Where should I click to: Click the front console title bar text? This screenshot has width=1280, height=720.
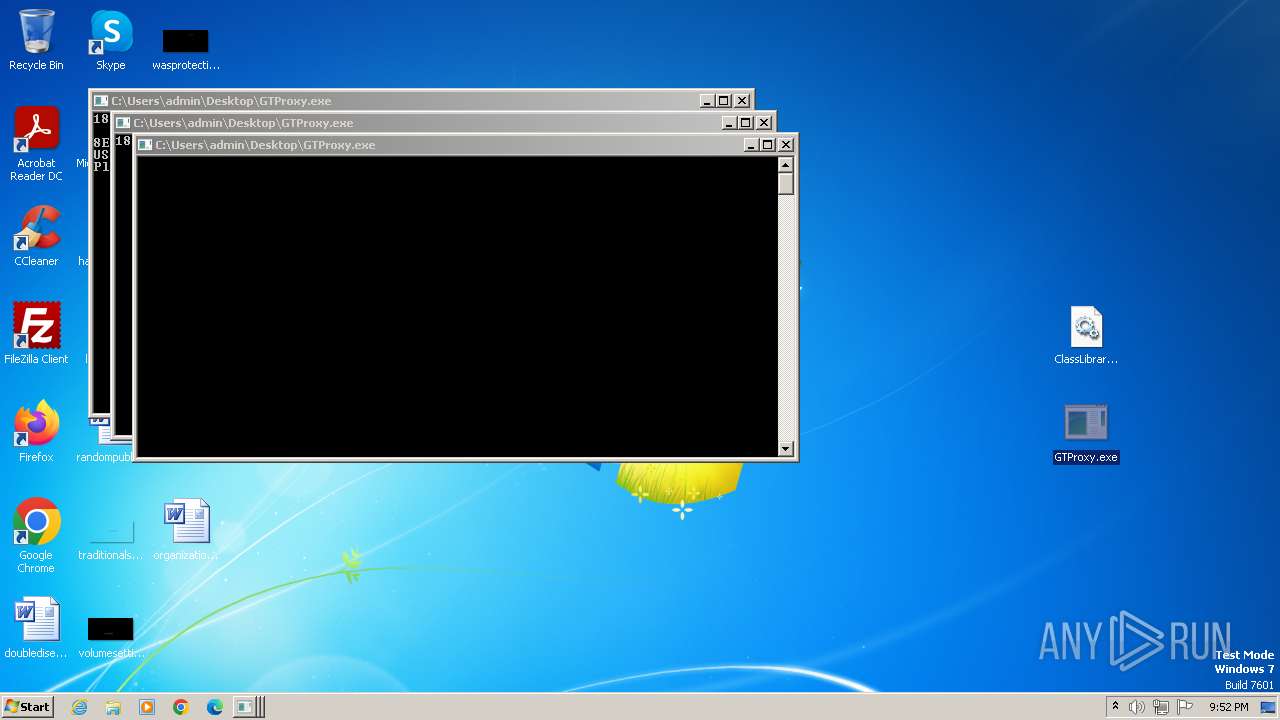coord(265,145)
